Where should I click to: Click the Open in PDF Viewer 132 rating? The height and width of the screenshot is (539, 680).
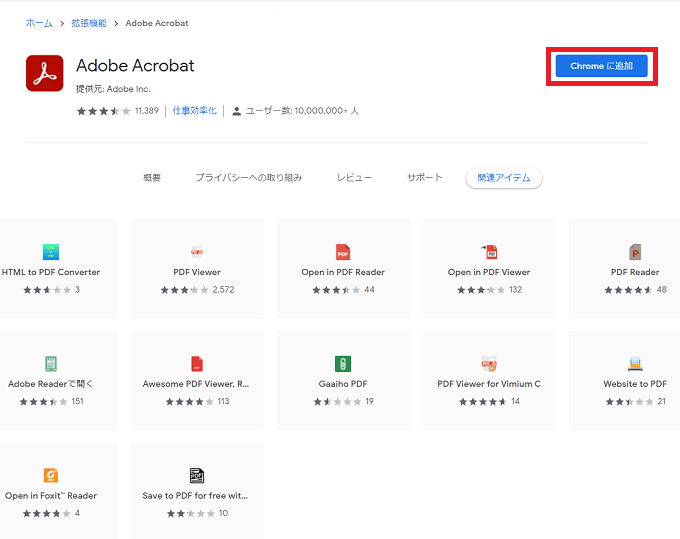(x=489, y=290)
